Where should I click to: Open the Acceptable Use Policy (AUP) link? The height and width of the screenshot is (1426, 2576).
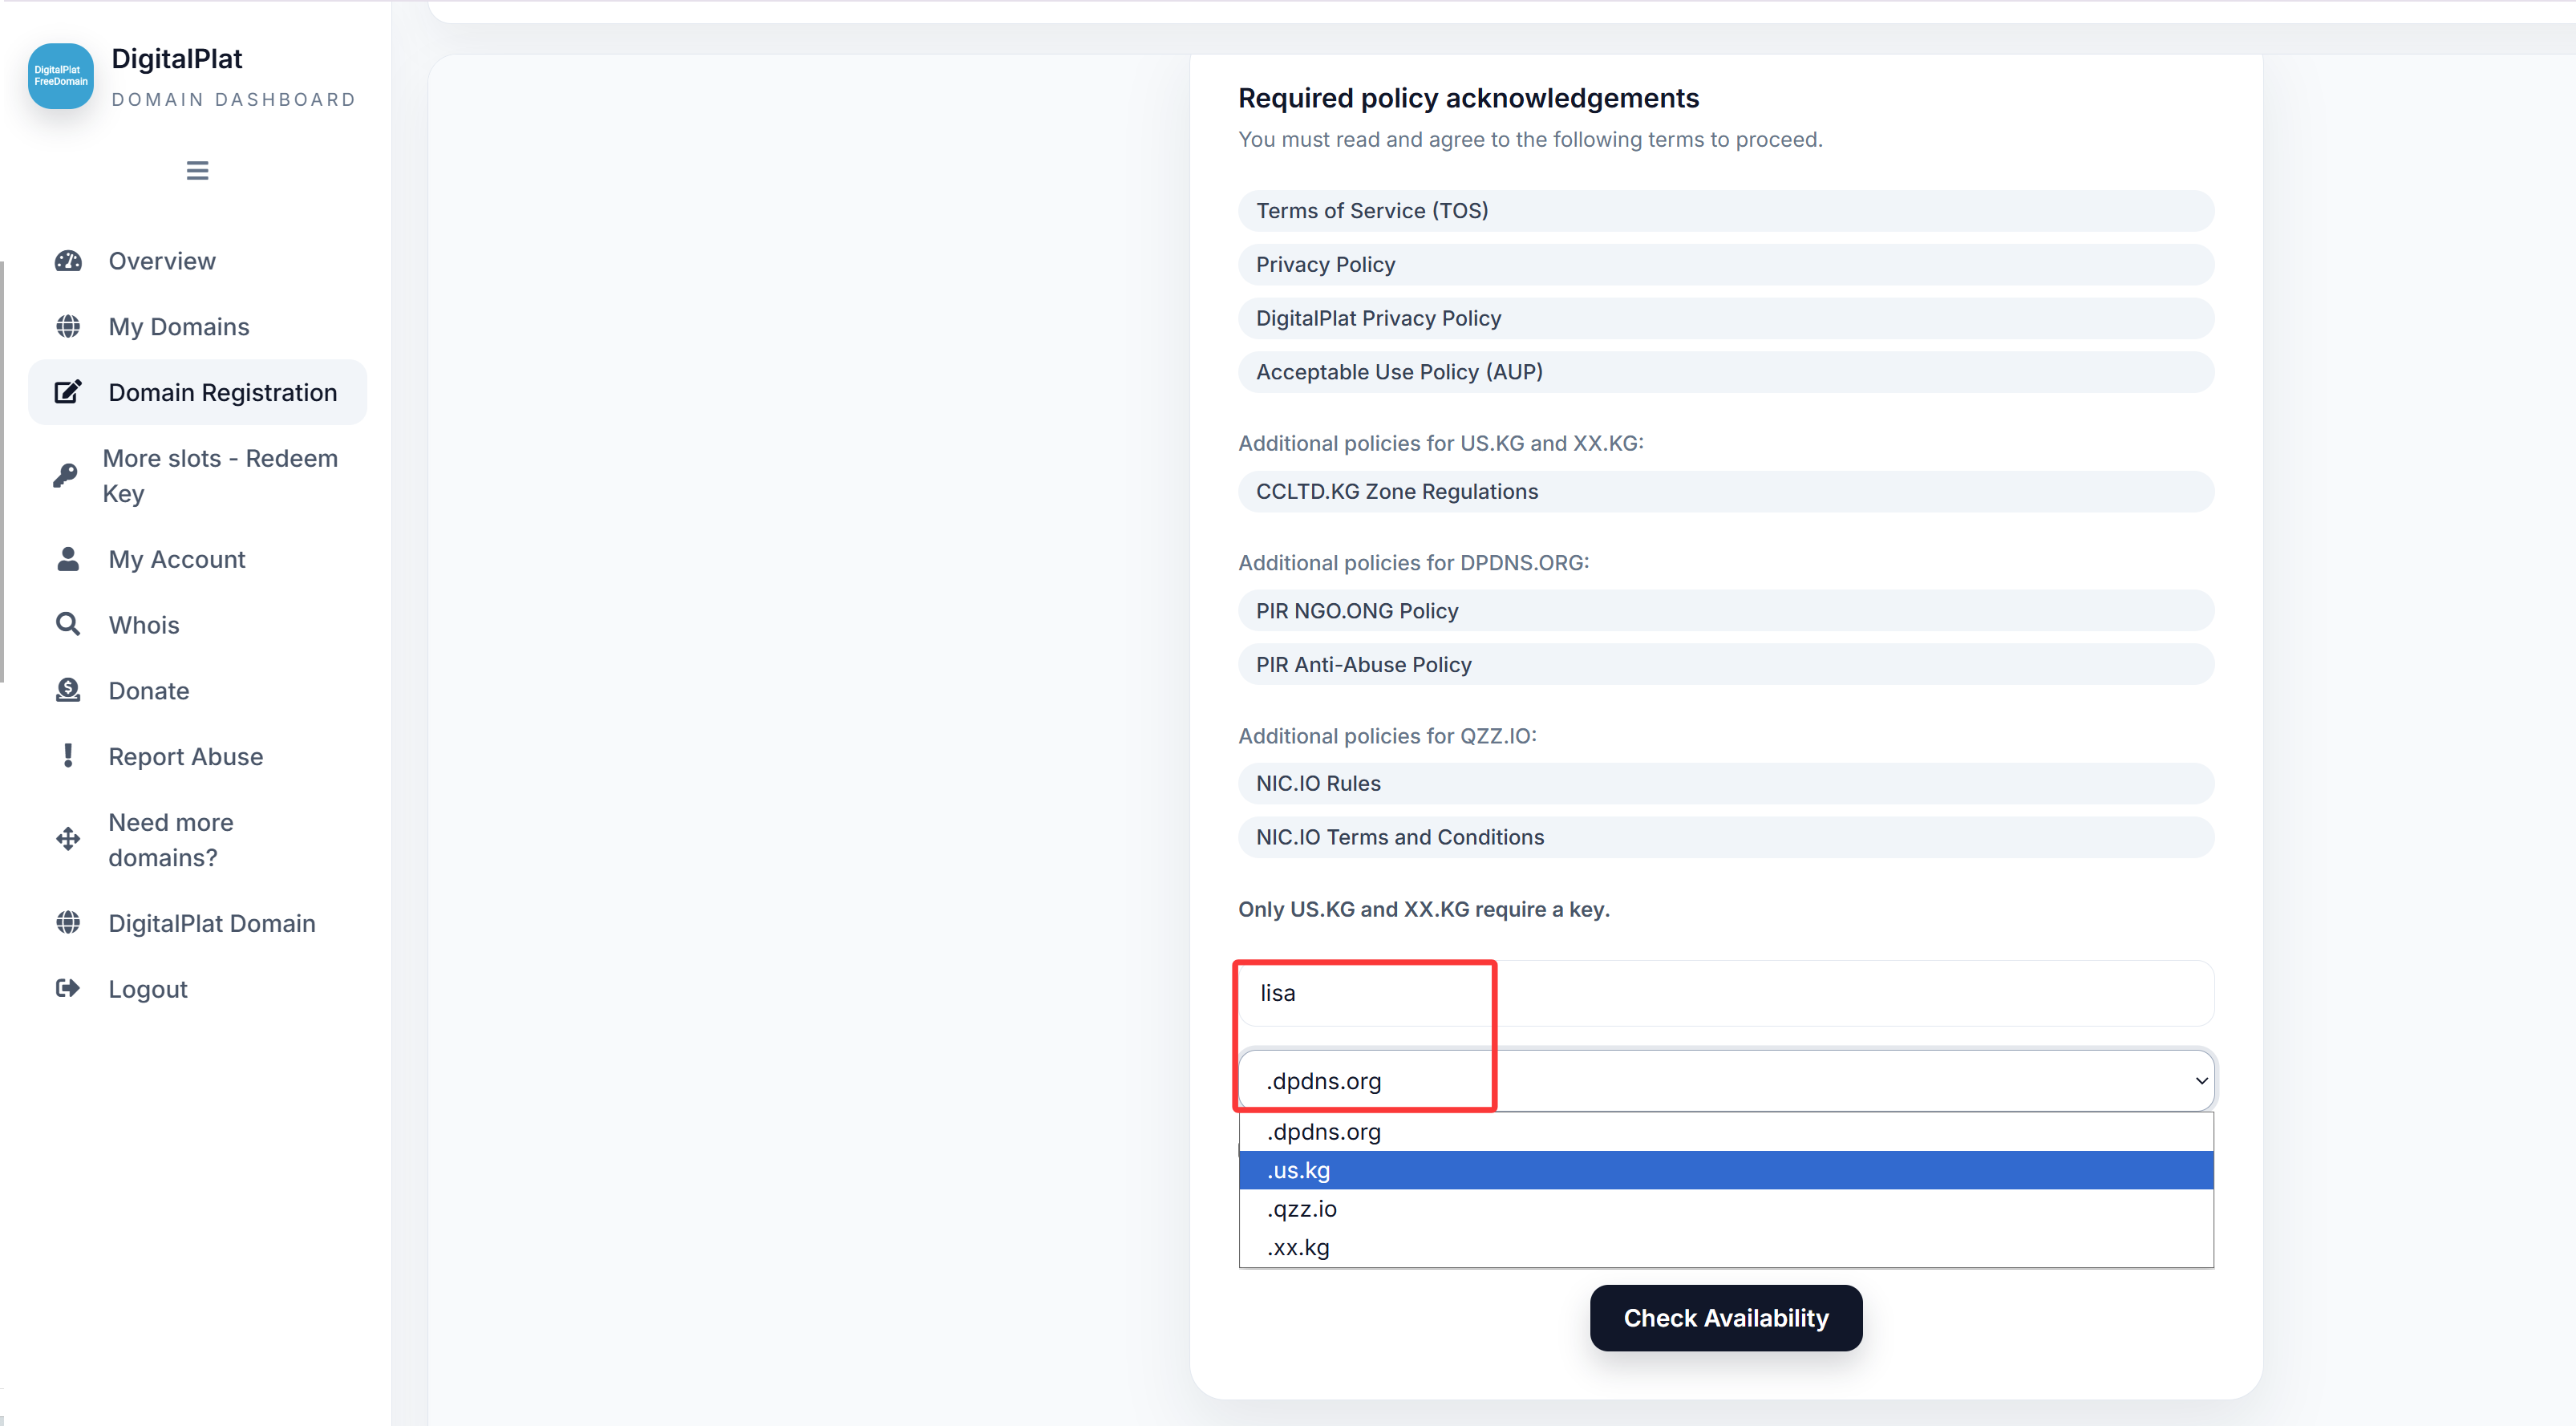pos(1399,372)
